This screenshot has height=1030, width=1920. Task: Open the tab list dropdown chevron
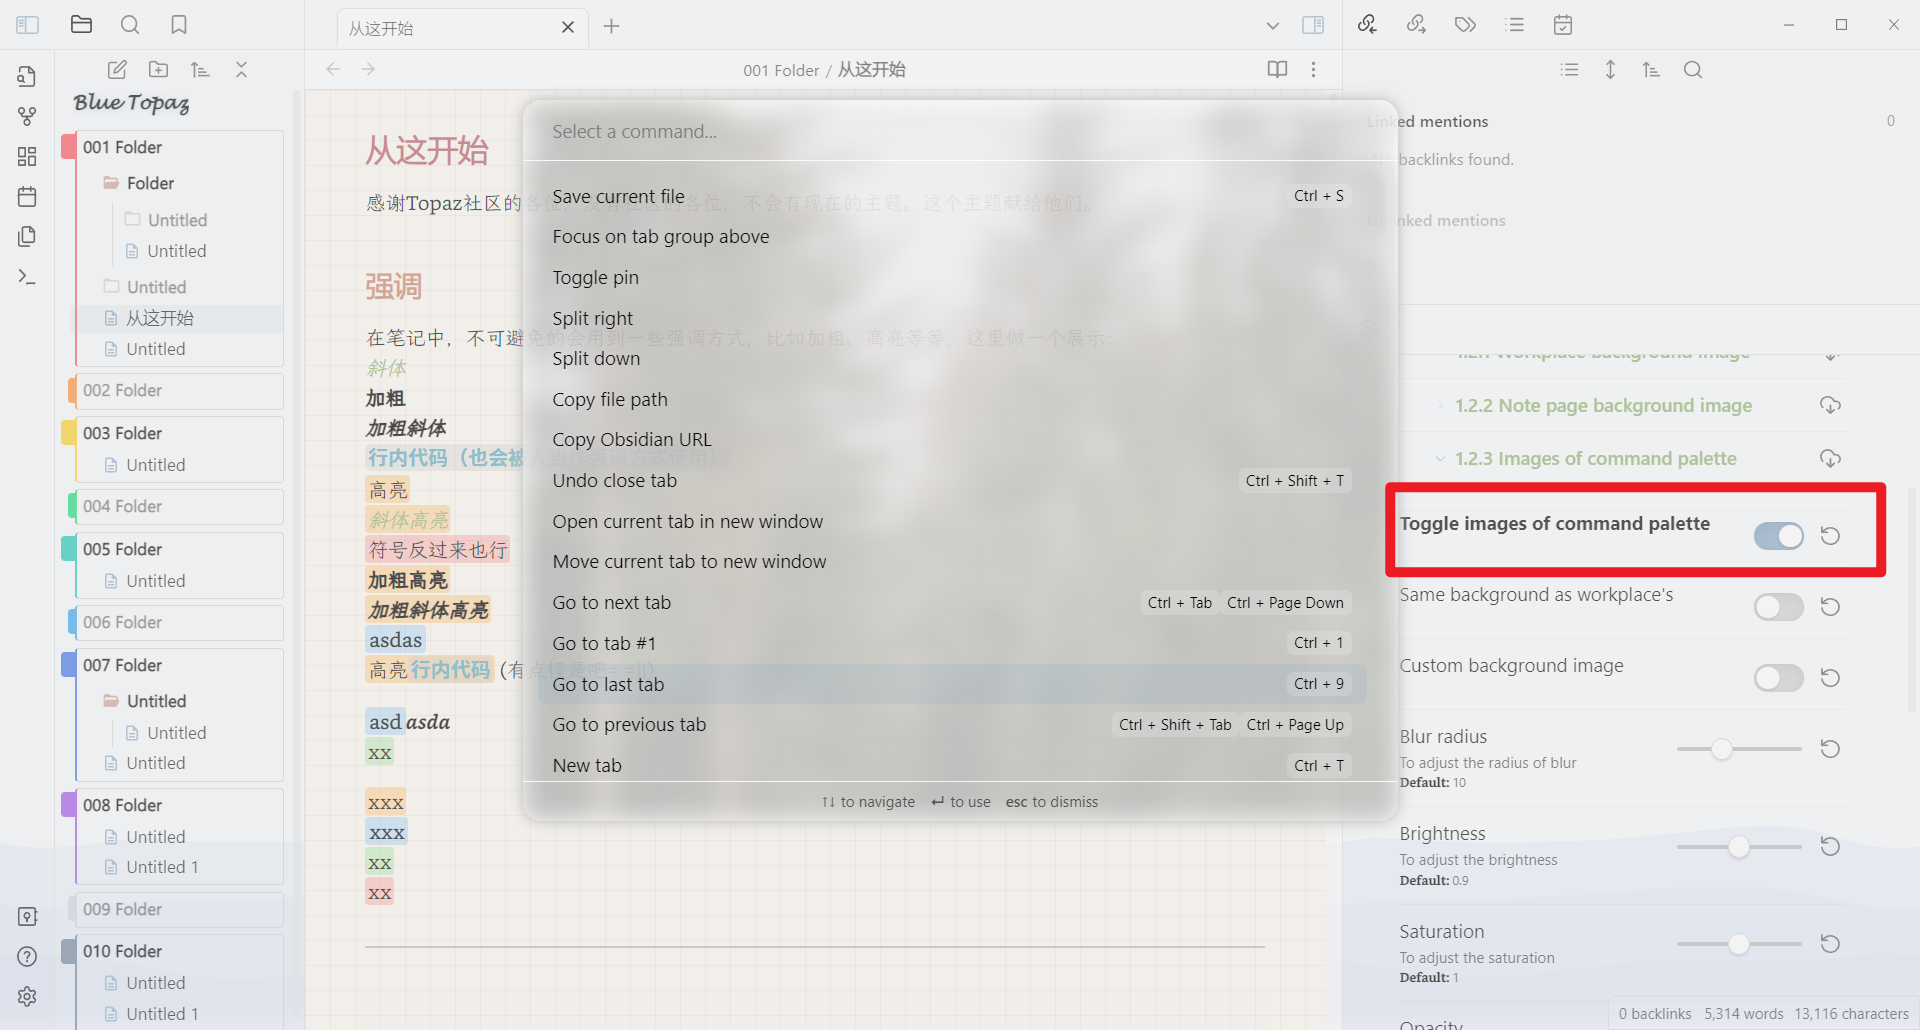pyautogui.click(x=1272, y=26)
